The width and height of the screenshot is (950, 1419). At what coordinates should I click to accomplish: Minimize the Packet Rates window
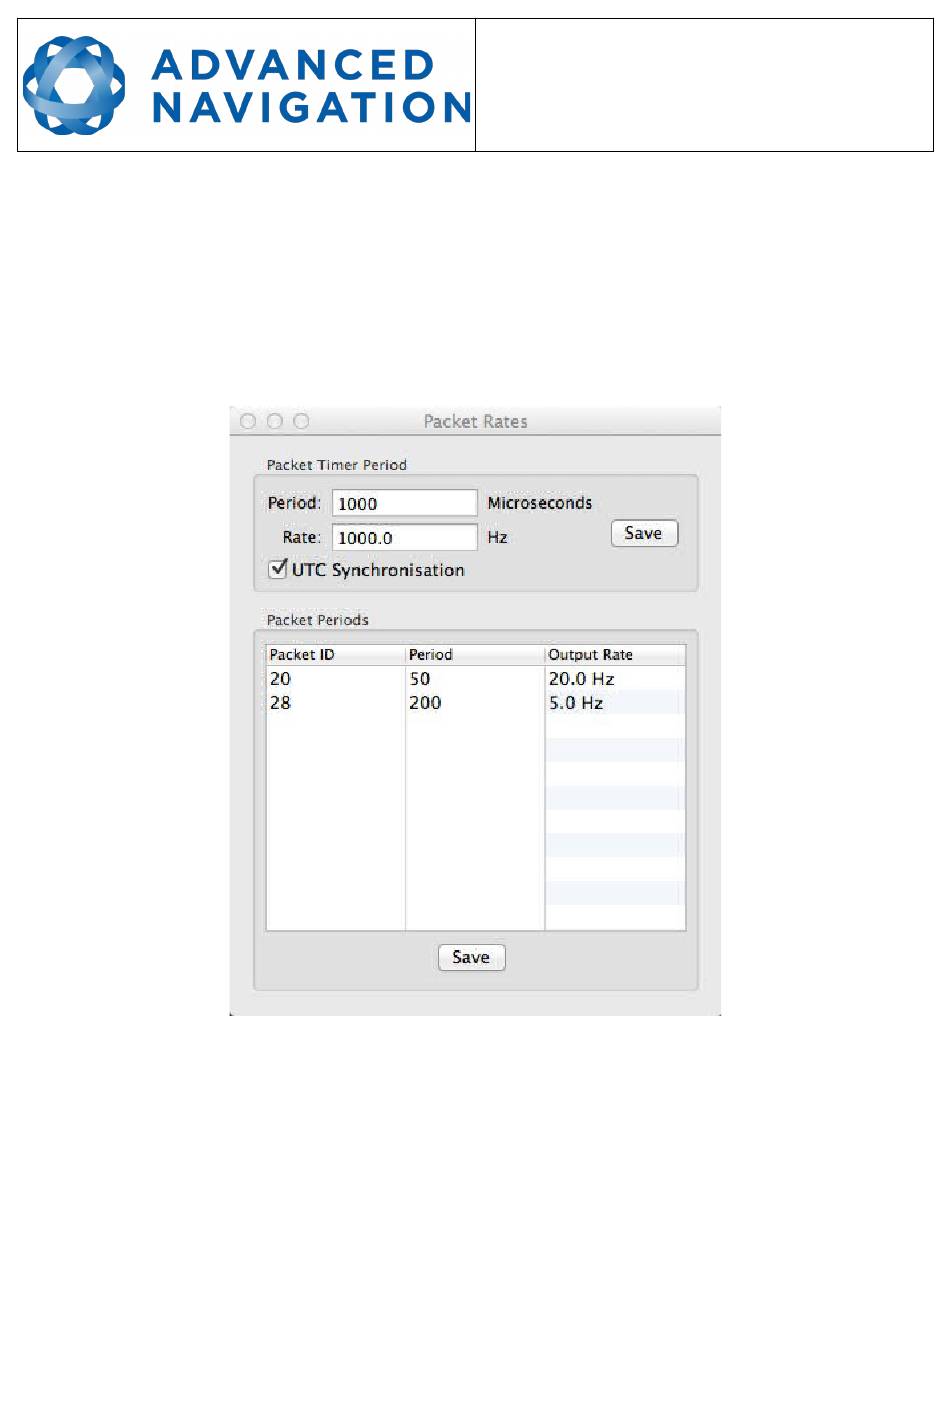click(x=274, y=421)
